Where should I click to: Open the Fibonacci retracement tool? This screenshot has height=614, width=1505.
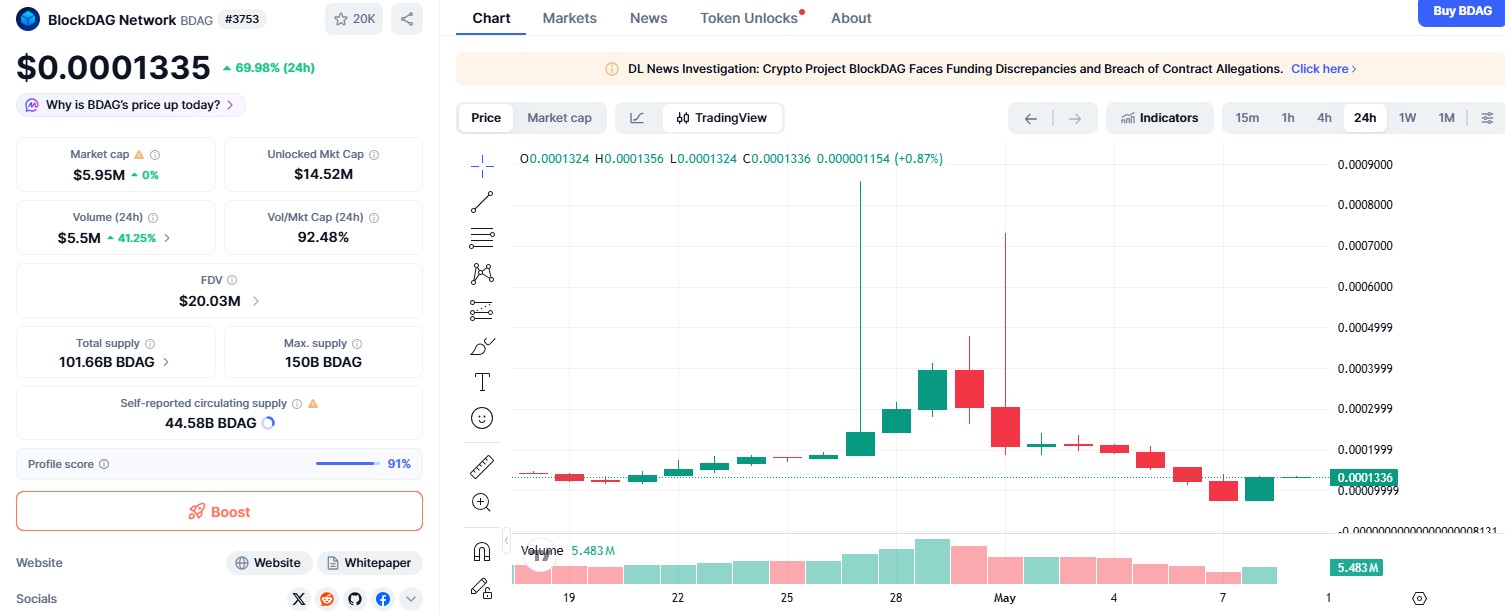(482, 238)
